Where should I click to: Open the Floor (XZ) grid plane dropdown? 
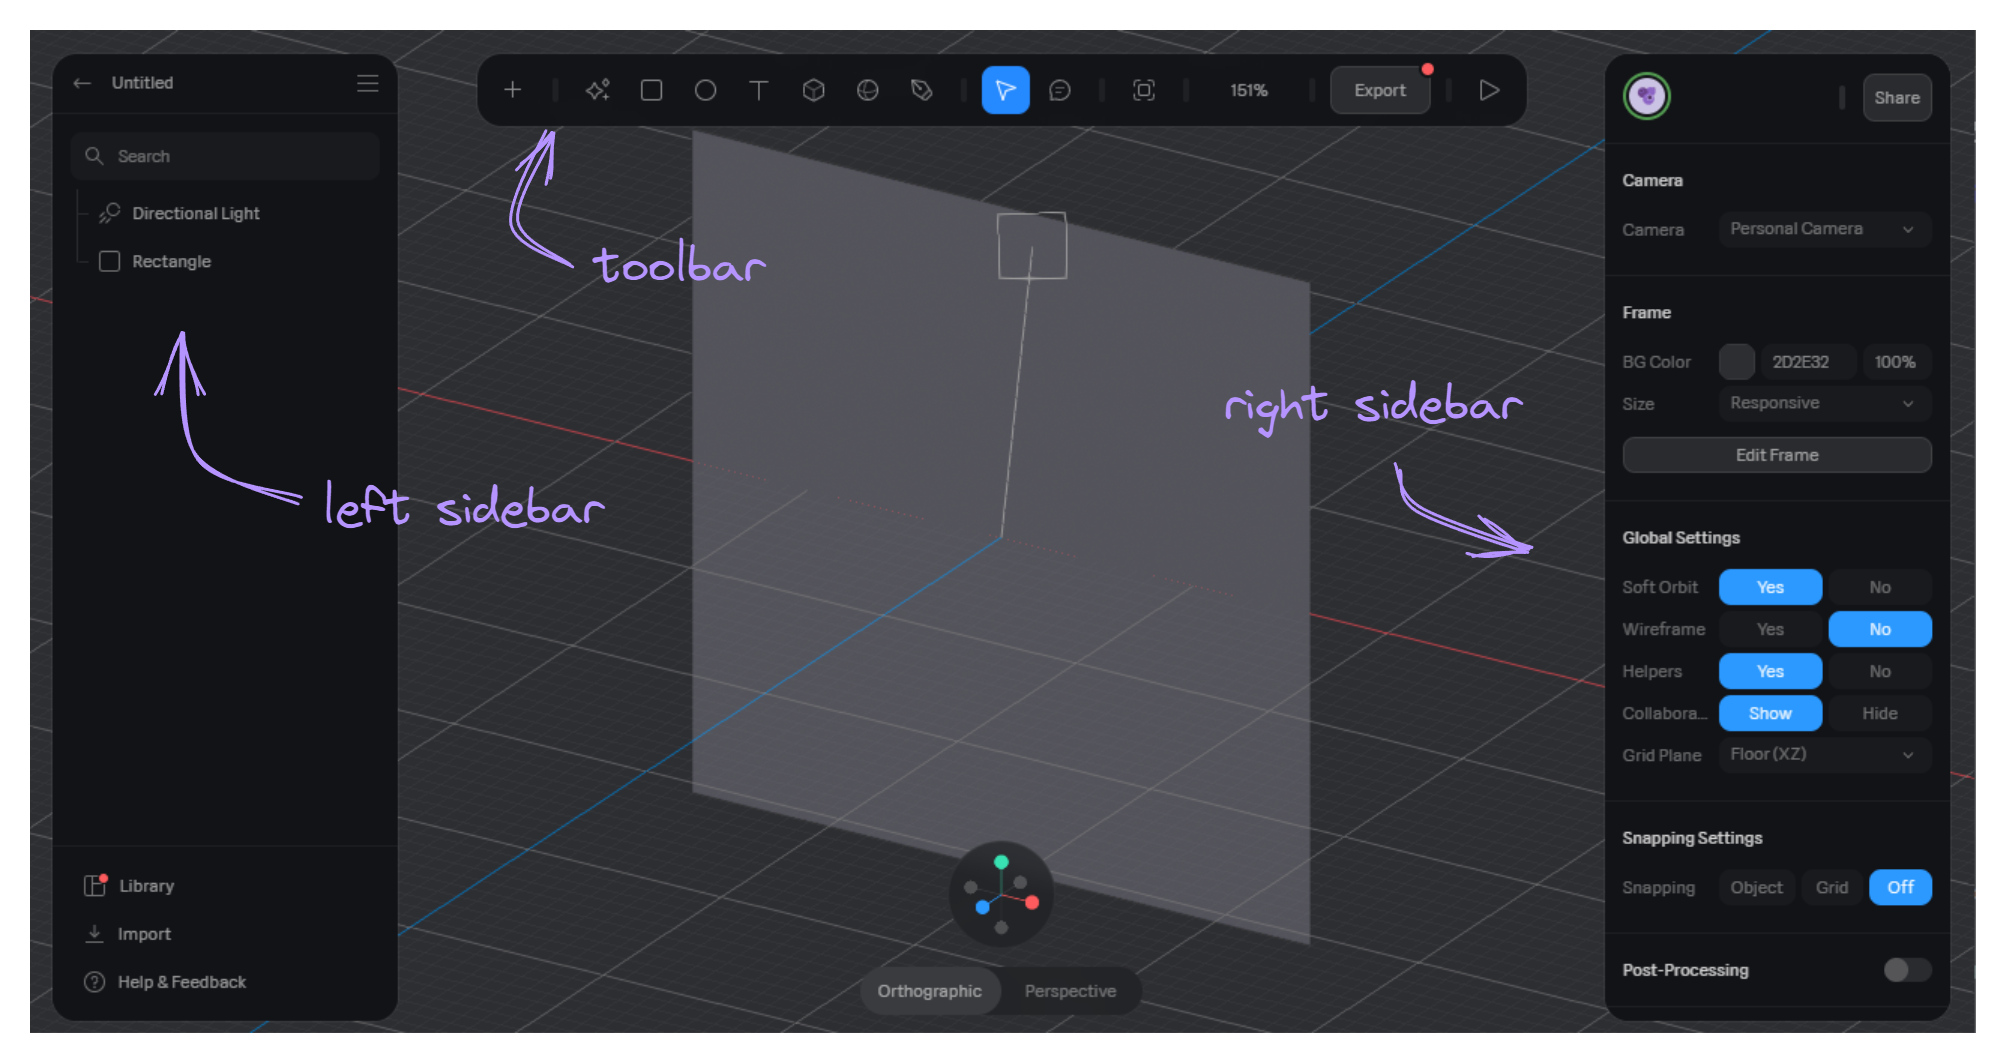1824,754
